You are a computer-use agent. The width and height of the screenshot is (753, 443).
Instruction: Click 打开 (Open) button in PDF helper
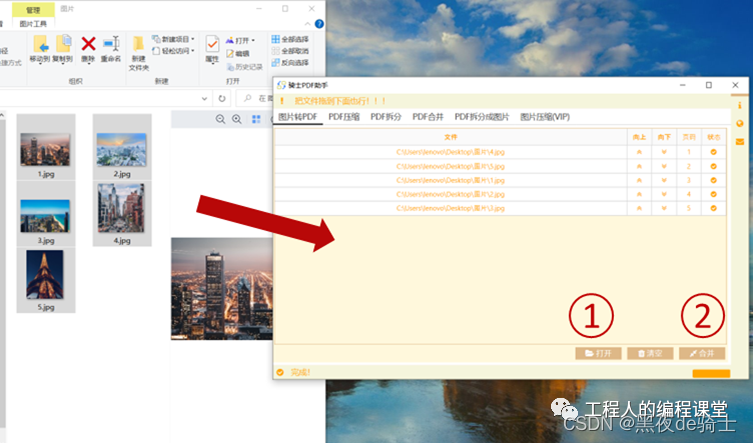click(x=598, y=353)
